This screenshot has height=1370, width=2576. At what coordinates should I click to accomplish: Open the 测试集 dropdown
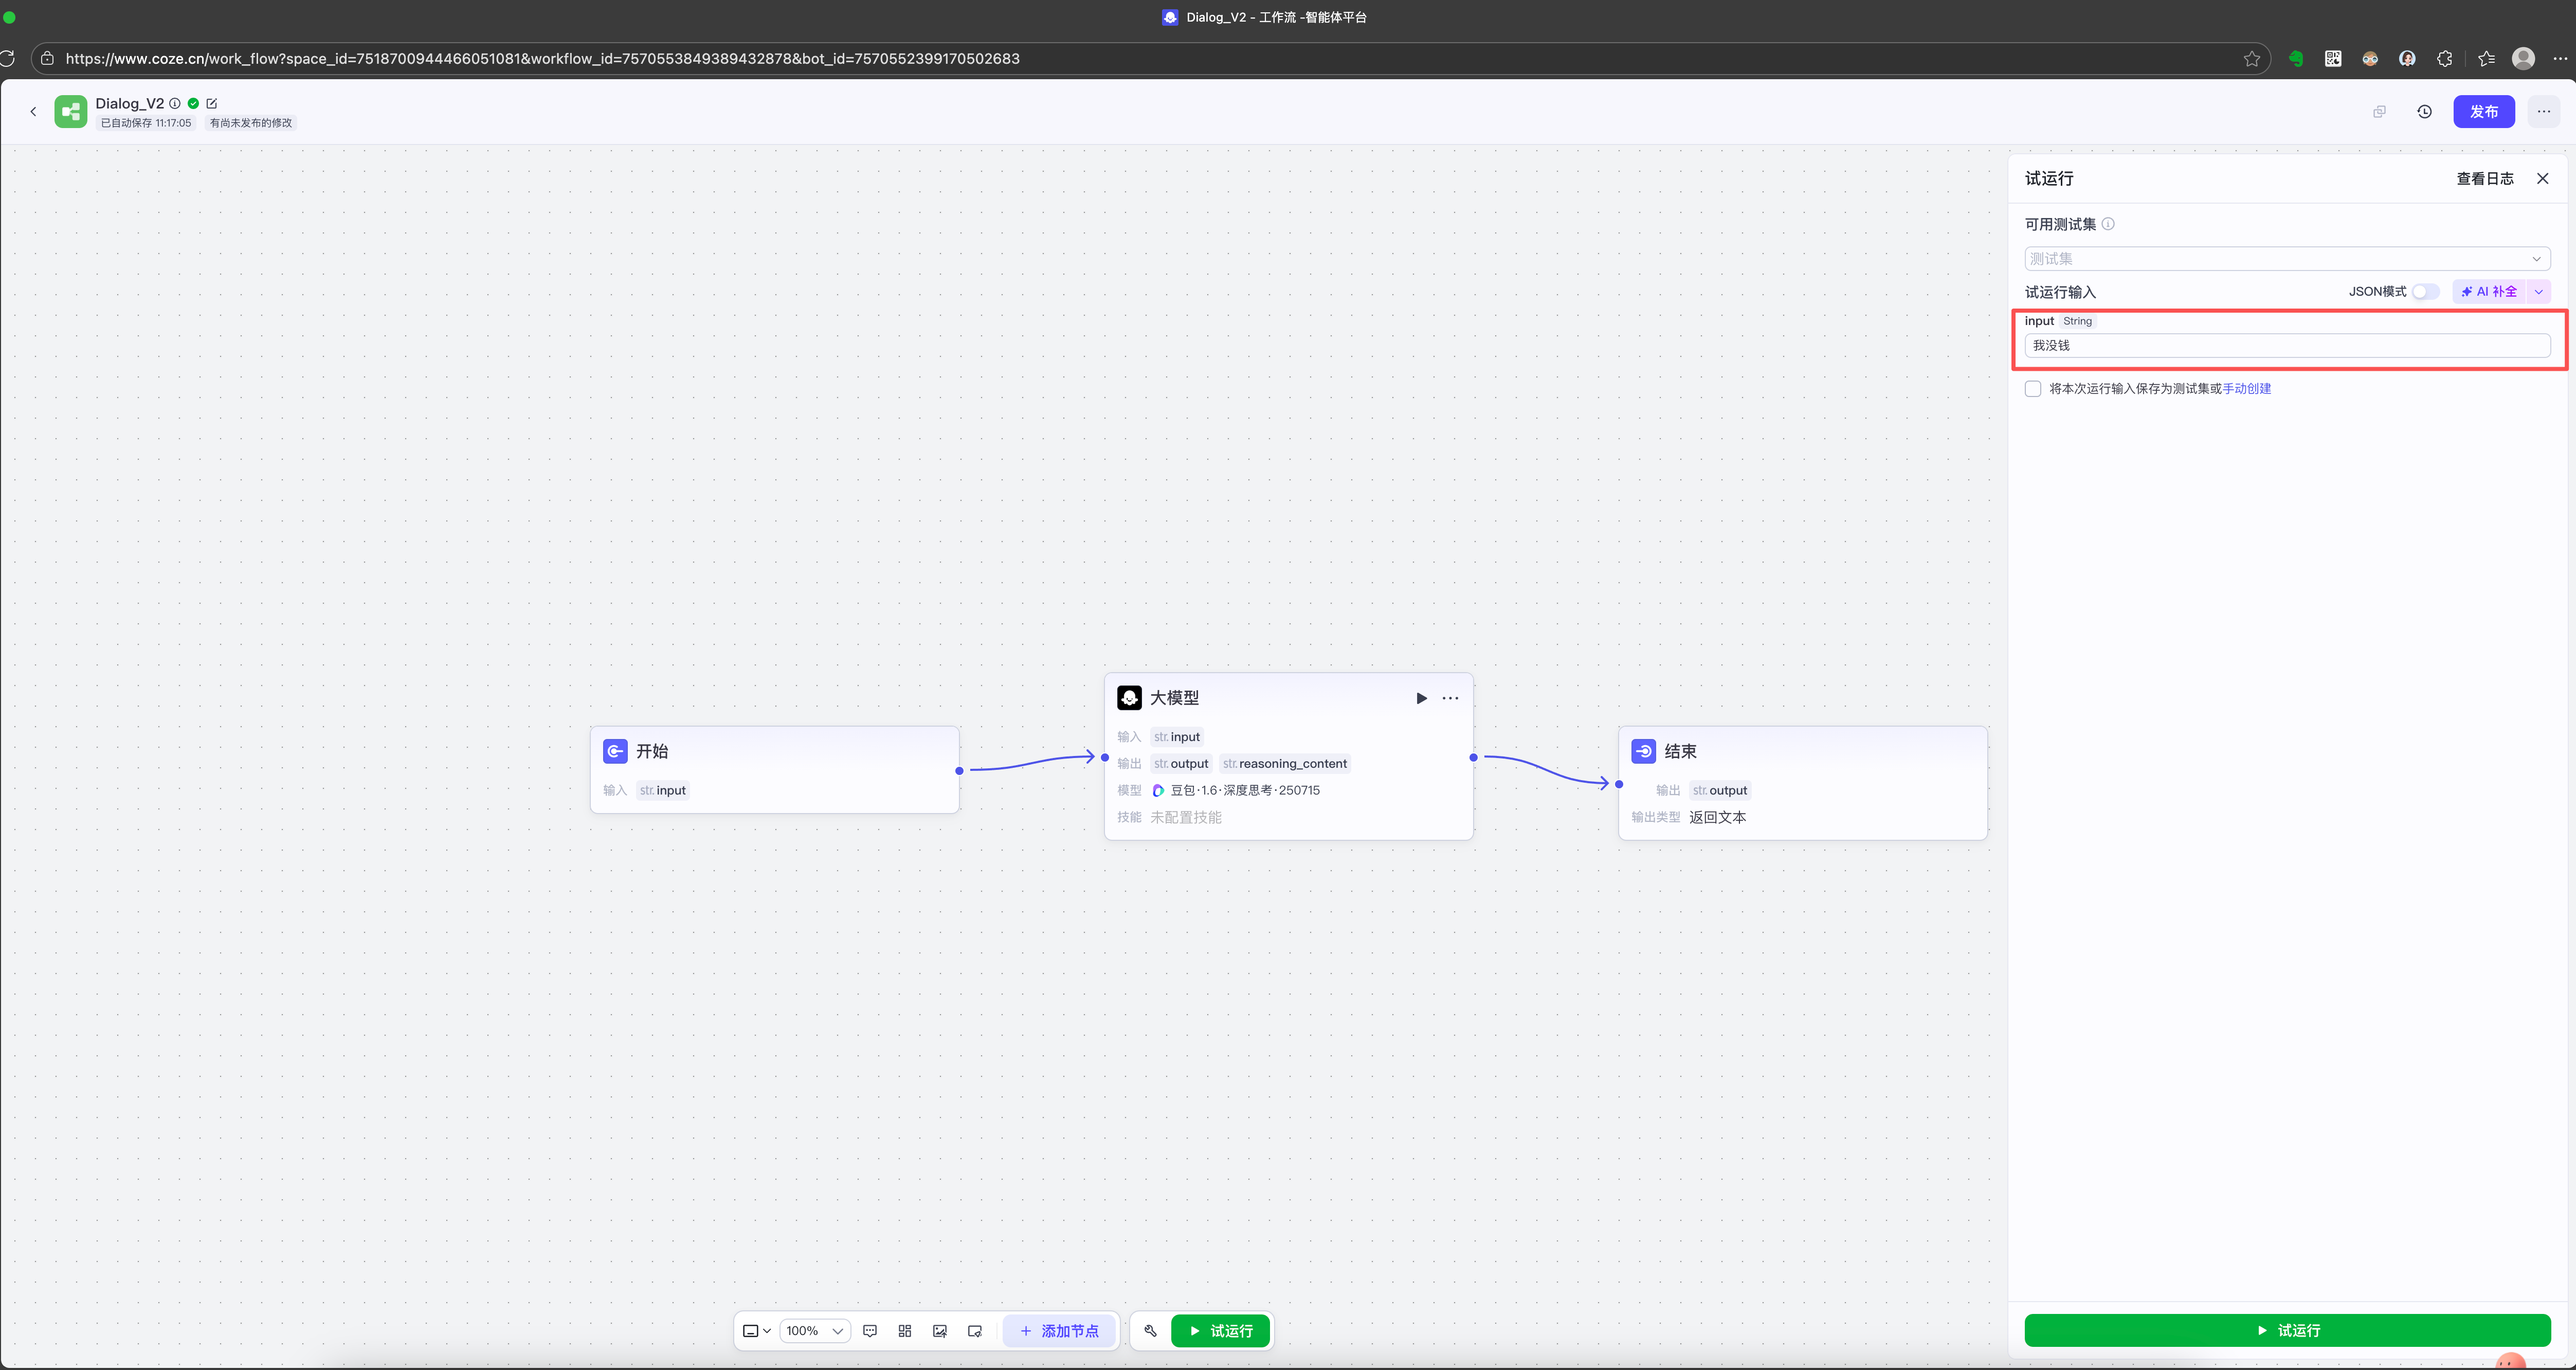2287,259
